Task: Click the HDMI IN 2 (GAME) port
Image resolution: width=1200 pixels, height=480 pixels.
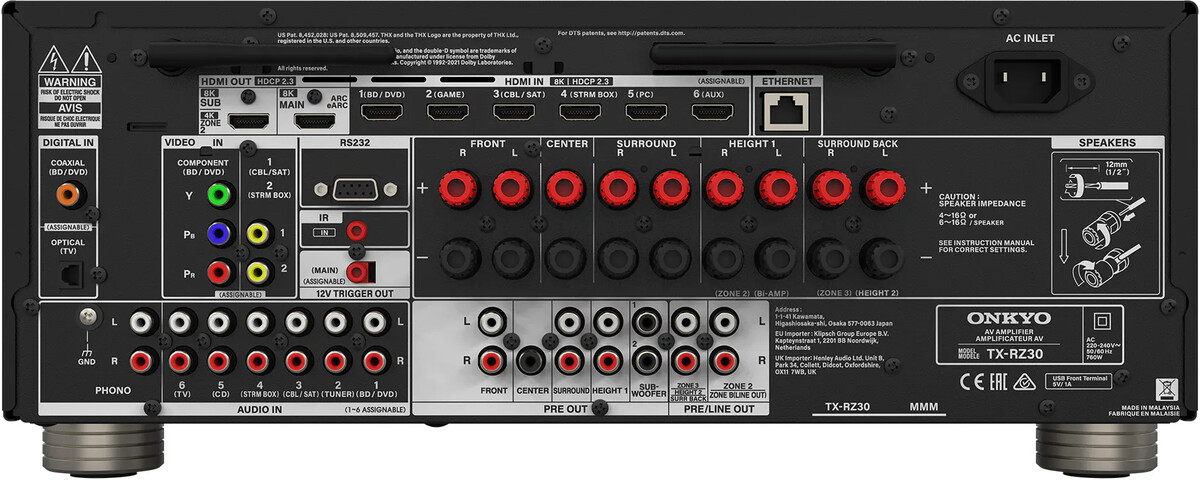Action: [x=448, y=112]
